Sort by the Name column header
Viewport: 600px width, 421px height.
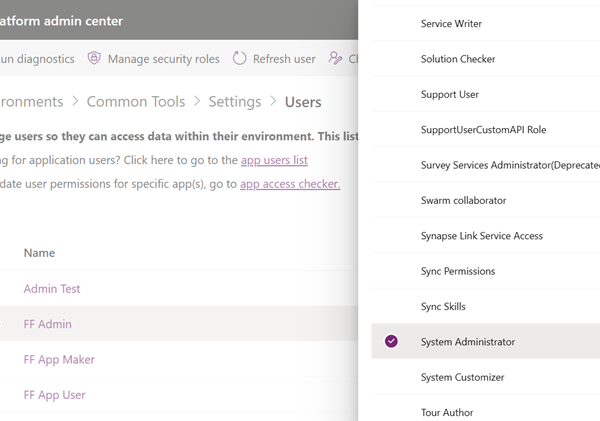40,253
